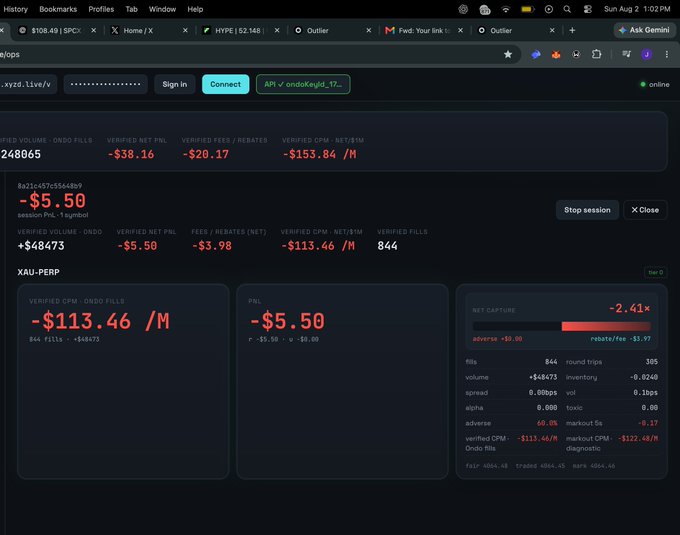Open the Bookmarks menu
Viewport: 680px width, 535px height.
click(x=58, y=9)
